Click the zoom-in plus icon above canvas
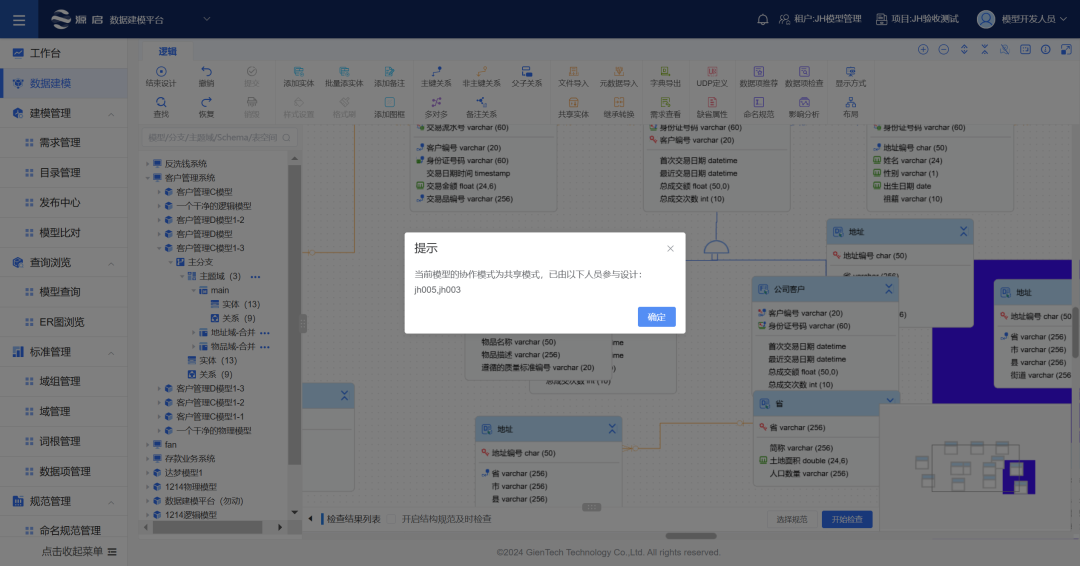The height and width of the screenshot is (566, 1080). coord(923,50)
